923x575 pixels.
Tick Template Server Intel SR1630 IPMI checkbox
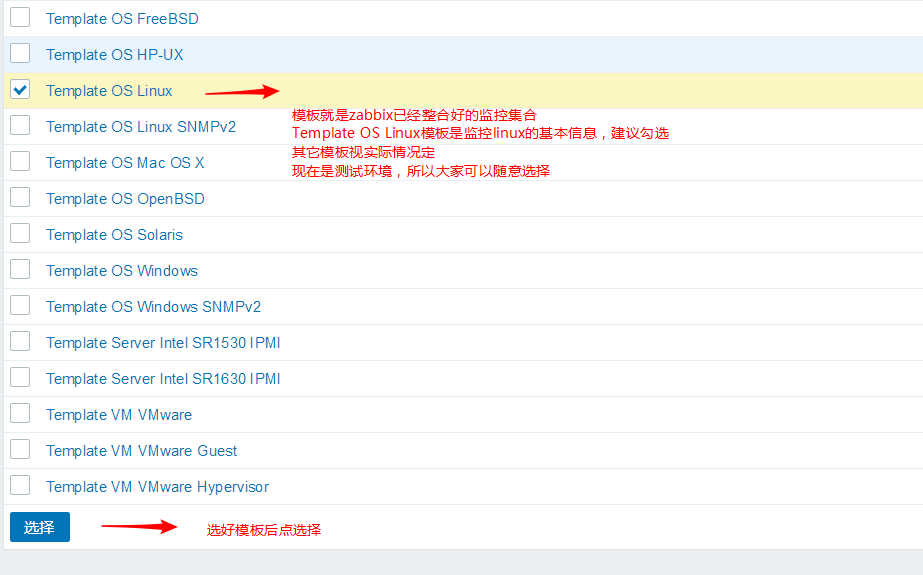(x=20, y=377)
